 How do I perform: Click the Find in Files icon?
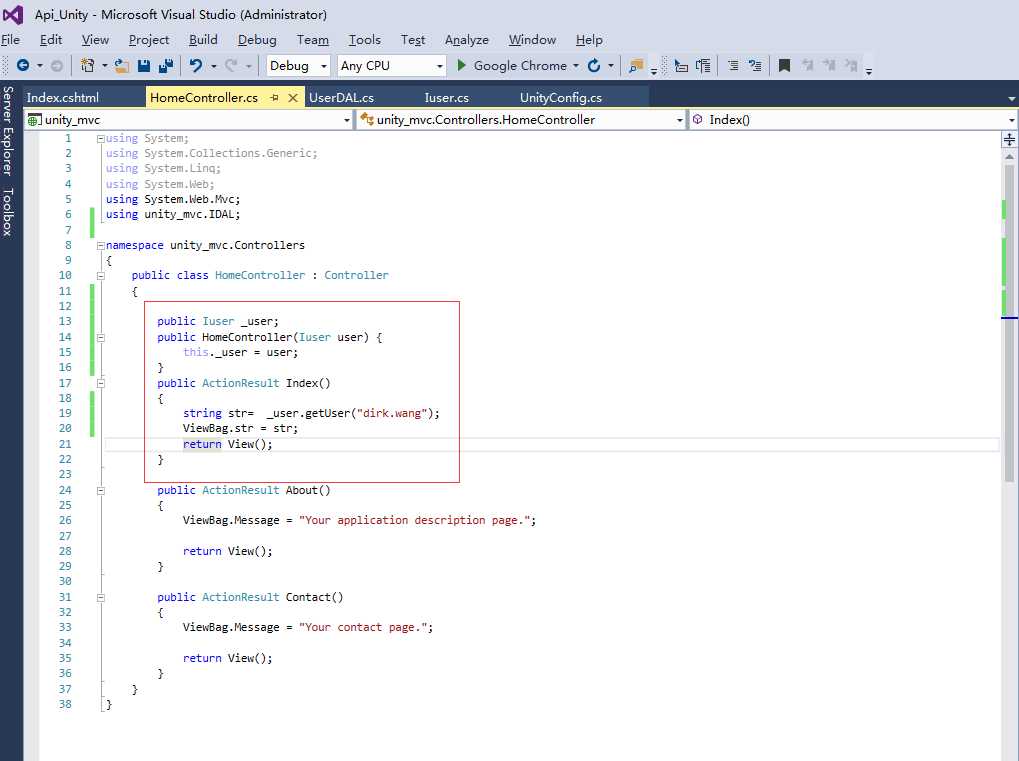point(636,65)
